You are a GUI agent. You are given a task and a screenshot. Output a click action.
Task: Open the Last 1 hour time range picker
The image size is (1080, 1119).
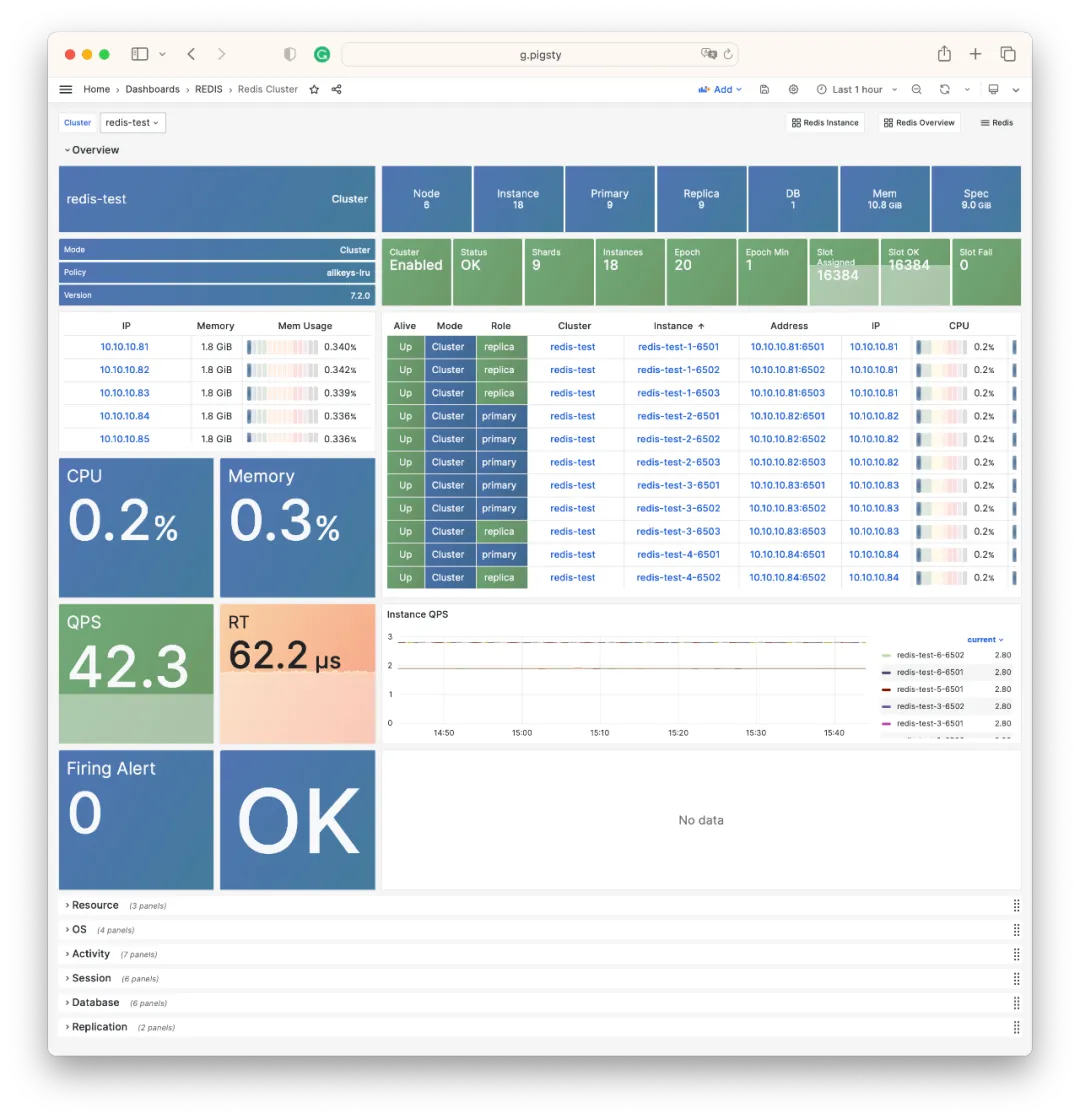coord(856,89)
